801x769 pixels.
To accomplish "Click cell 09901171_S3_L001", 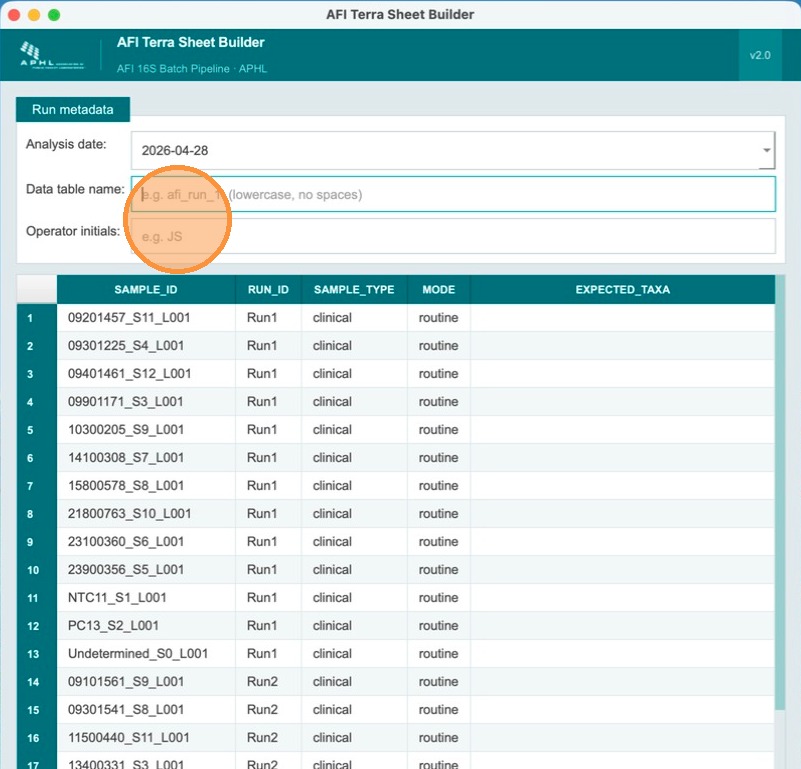I will click(146, 402).
